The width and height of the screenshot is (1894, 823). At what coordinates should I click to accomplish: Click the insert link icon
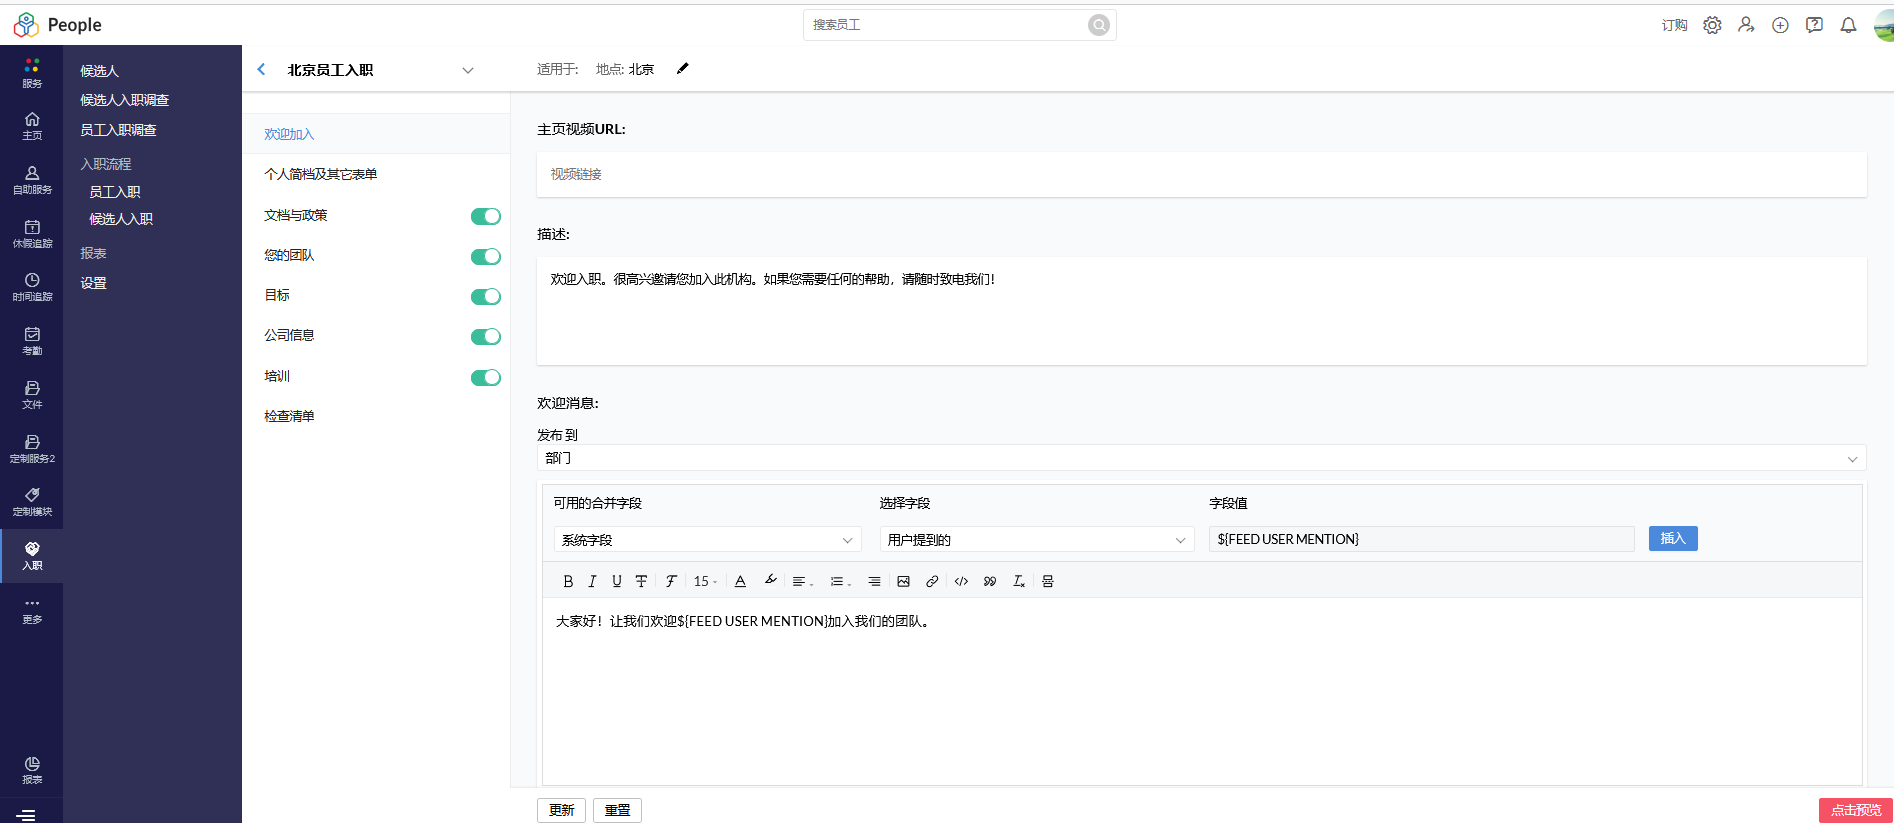(x=932, y=581)
